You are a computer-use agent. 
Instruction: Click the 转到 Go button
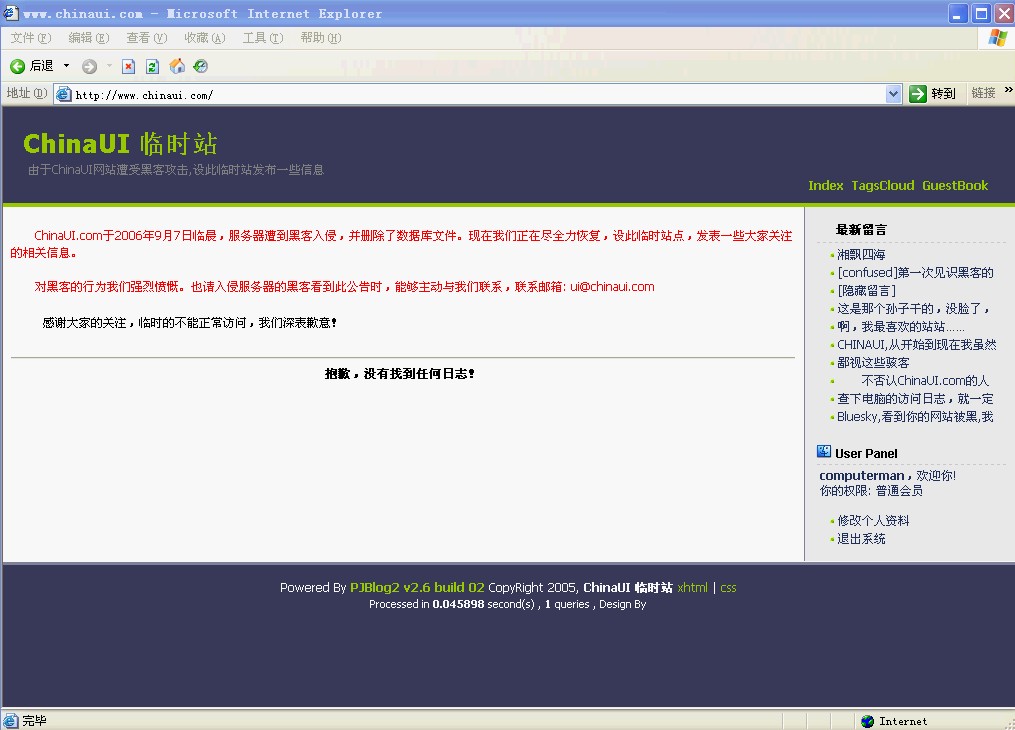pos(933,94)
